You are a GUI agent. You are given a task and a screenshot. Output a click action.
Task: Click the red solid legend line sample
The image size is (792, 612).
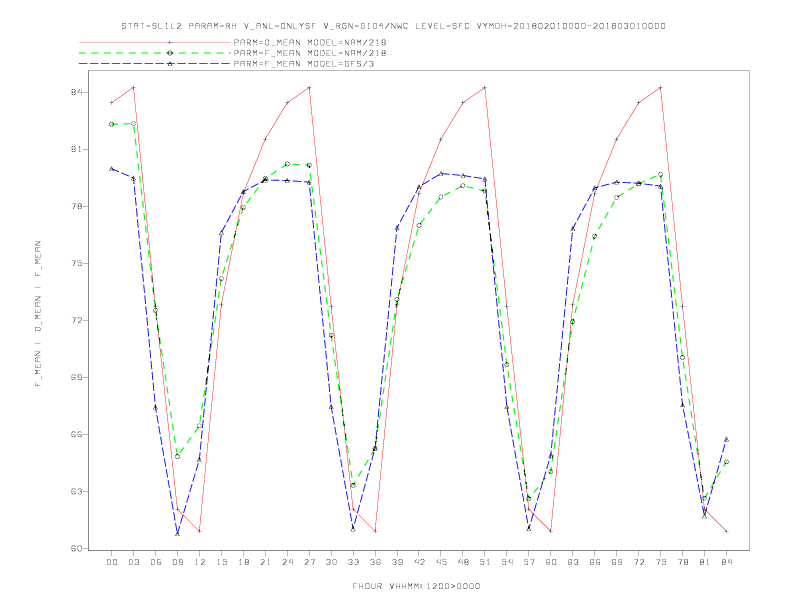click(155, 42)
